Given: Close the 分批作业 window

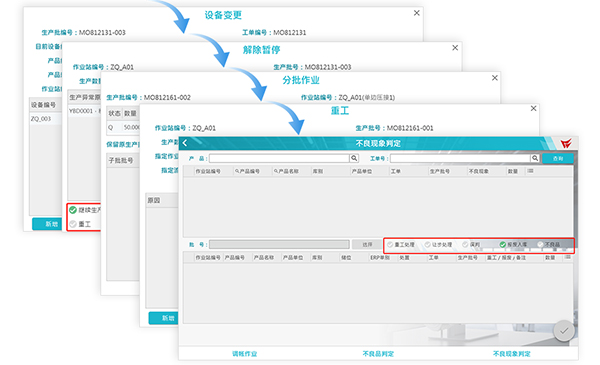Looking at the screenshot, I should (x=495, y=78).
